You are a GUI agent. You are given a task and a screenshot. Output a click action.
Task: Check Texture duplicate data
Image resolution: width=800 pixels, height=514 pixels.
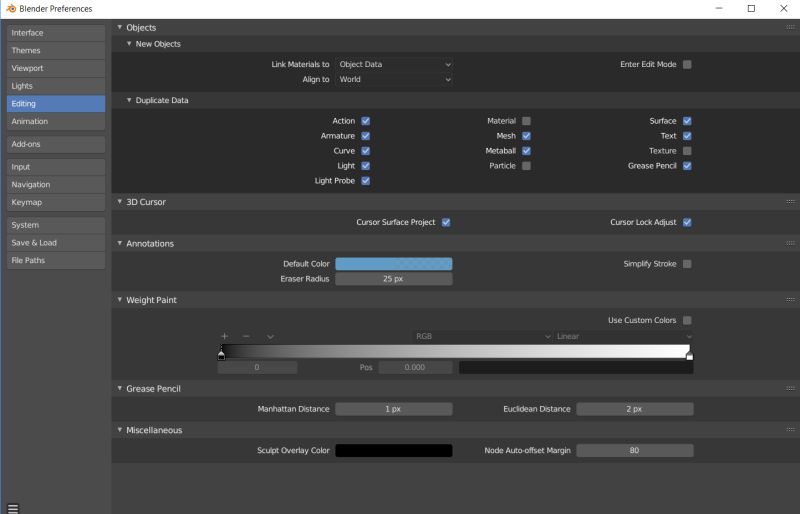pos(687,151)
